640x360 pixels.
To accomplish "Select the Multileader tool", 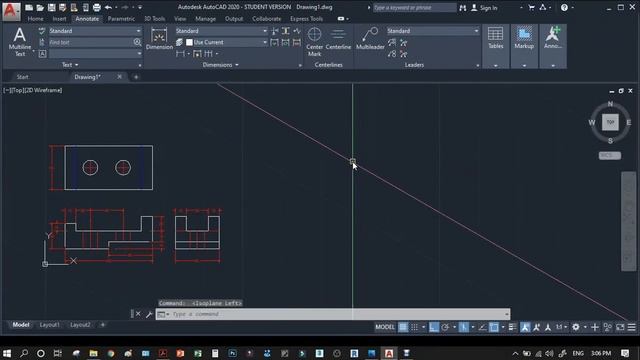I will [370, 39].
